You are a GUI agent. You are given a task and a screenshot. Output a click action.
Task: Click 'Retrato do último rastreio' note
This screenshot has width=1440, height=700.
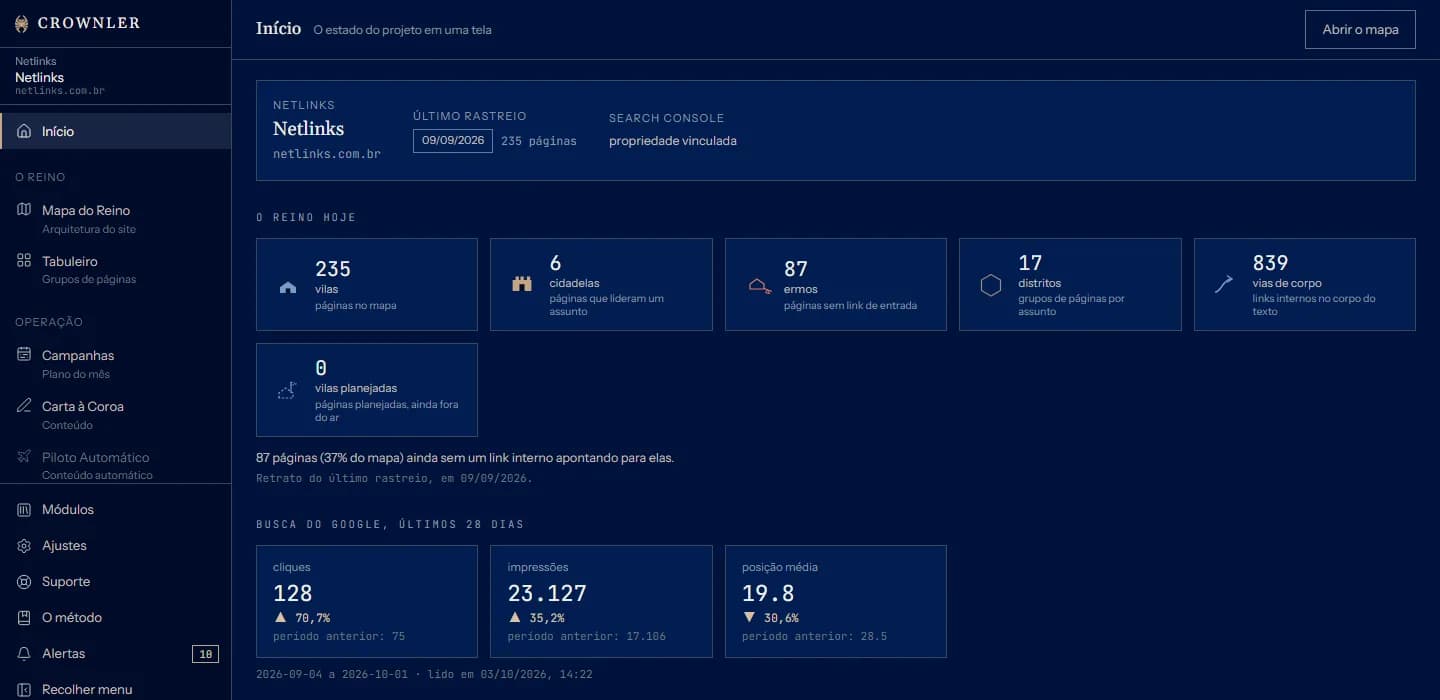(x=394, y=478)
